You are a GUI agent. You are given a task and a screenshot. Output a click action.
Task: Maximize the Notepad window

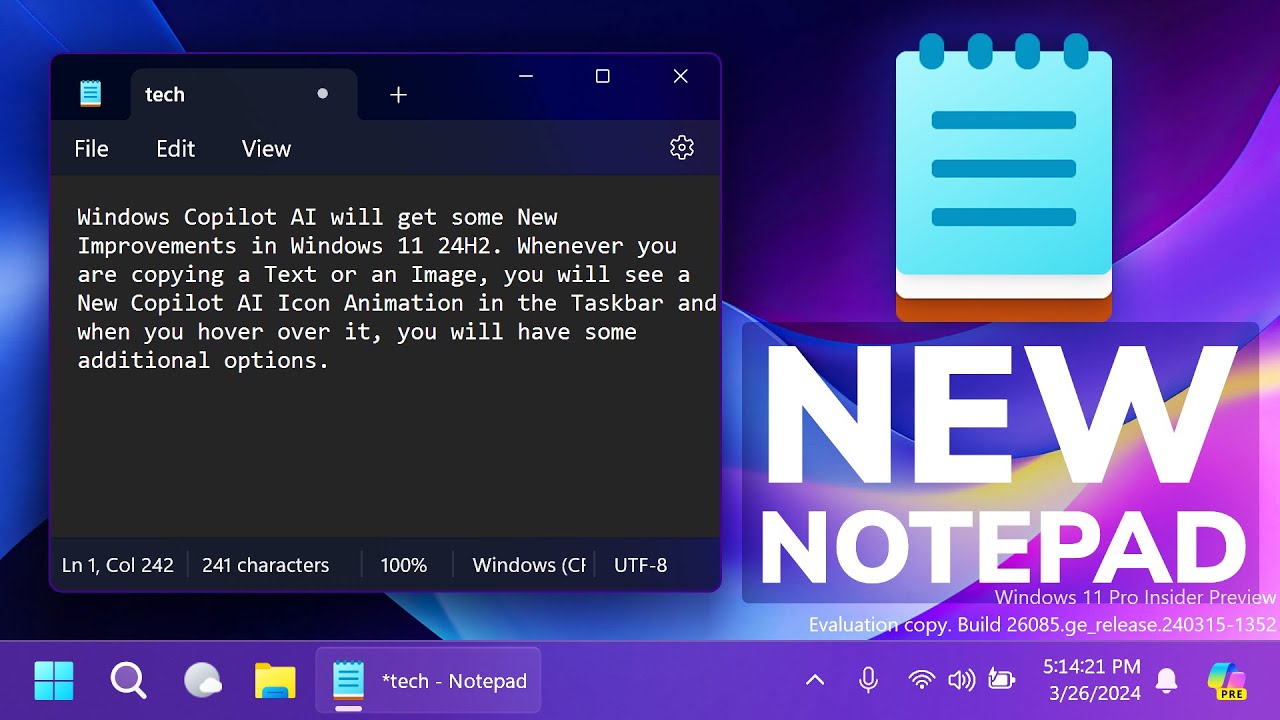point(603,76)
